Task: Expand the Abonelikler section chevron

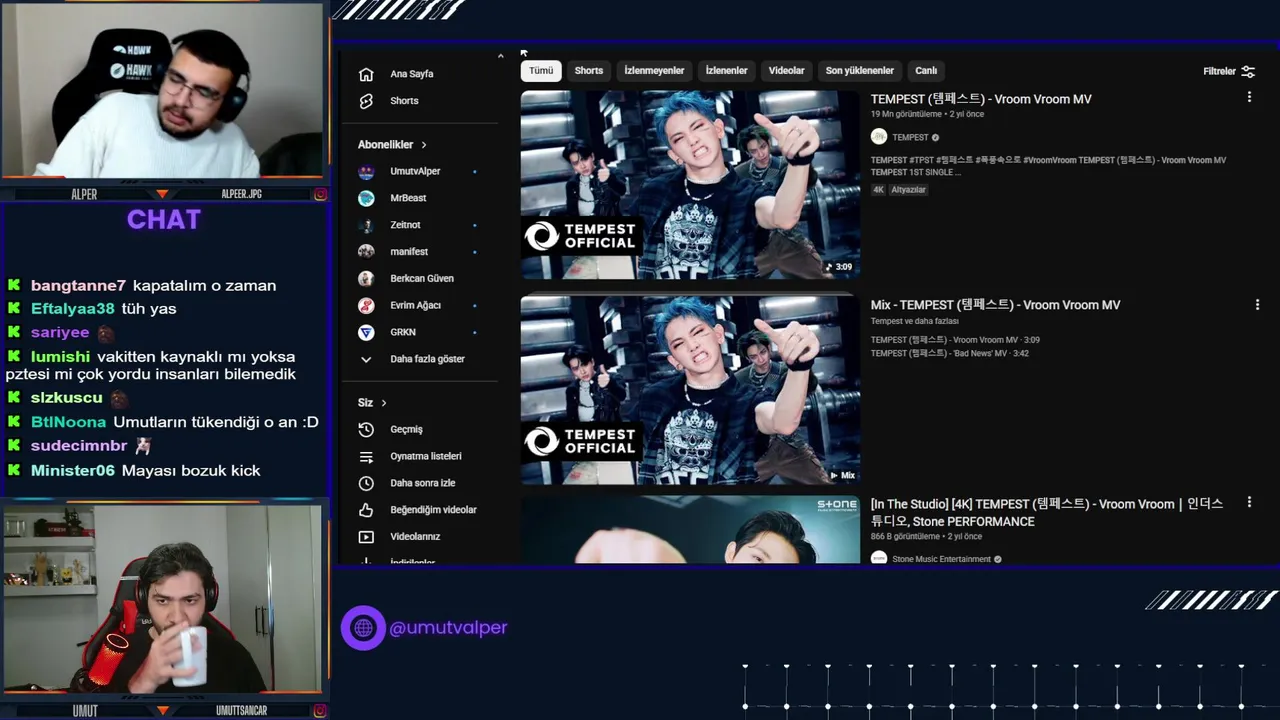Action: [x=424, y=145]
